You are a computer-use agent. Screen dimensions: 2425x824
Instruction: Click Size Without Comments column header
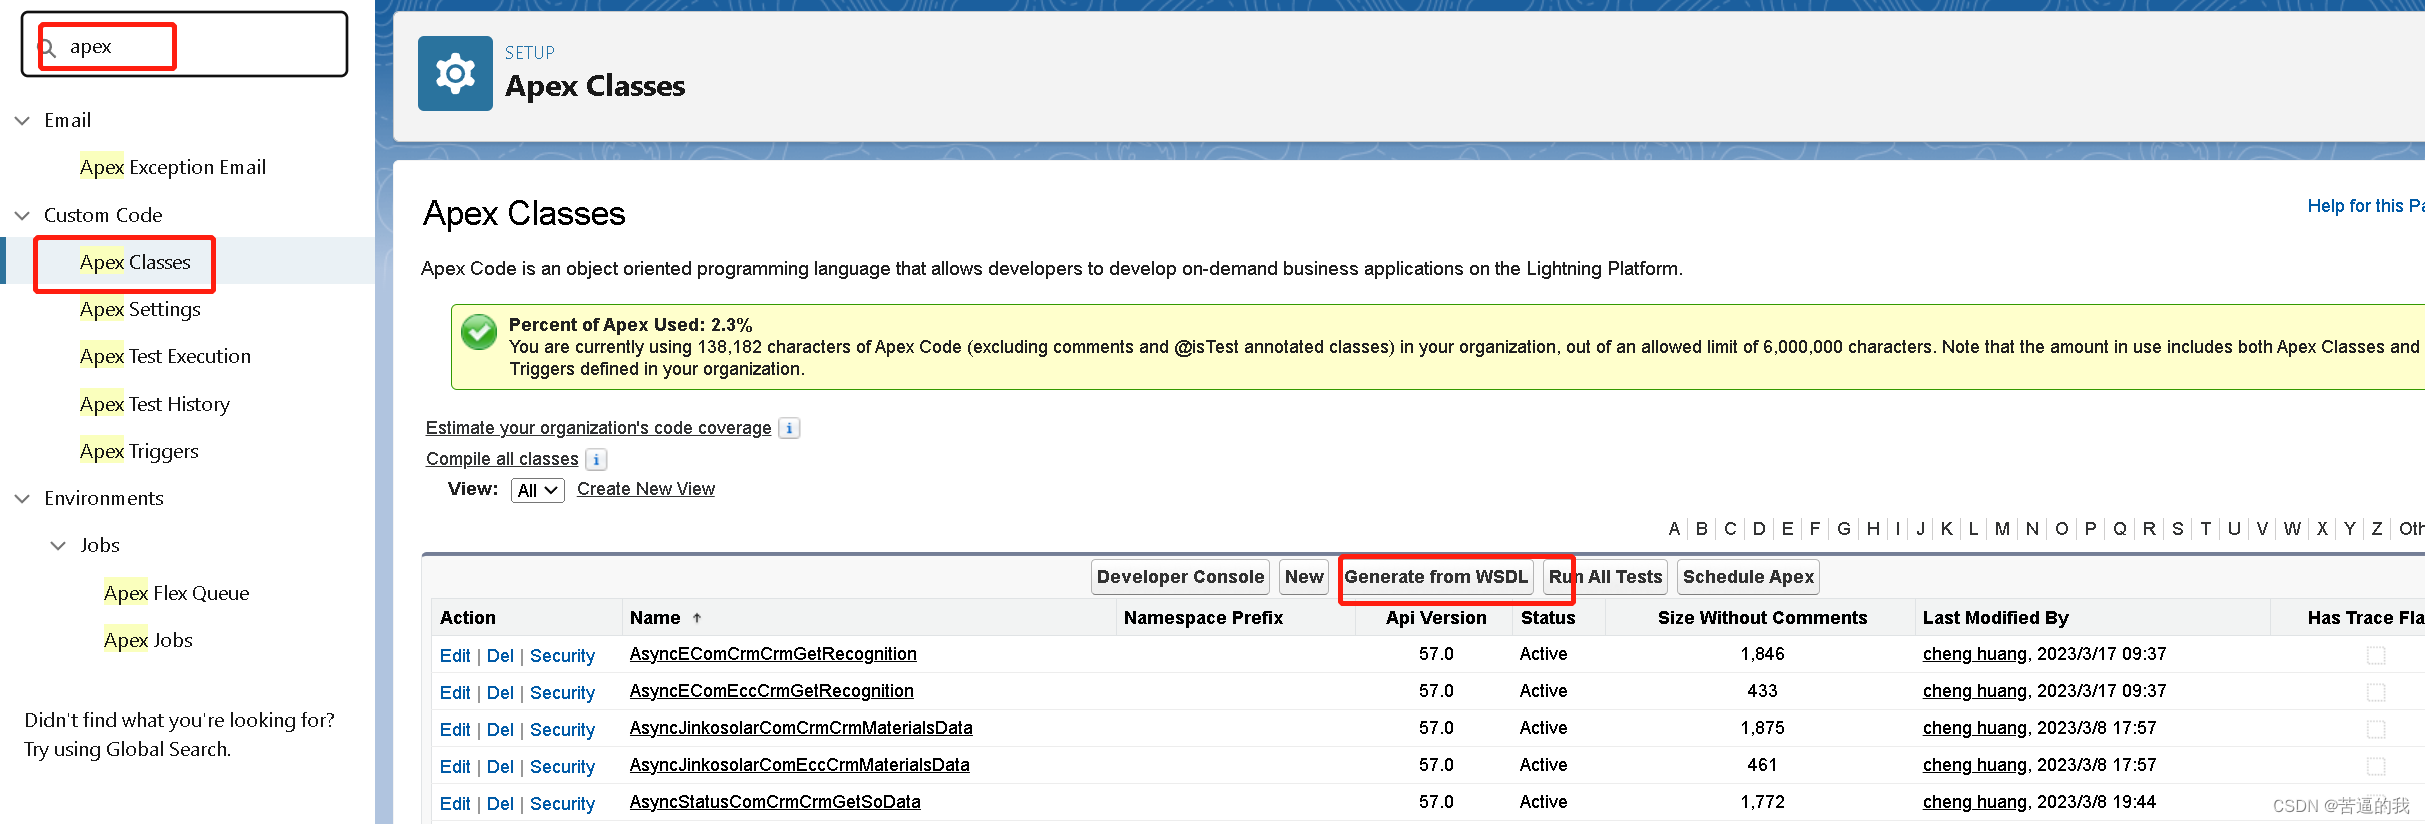(1762, 618)
